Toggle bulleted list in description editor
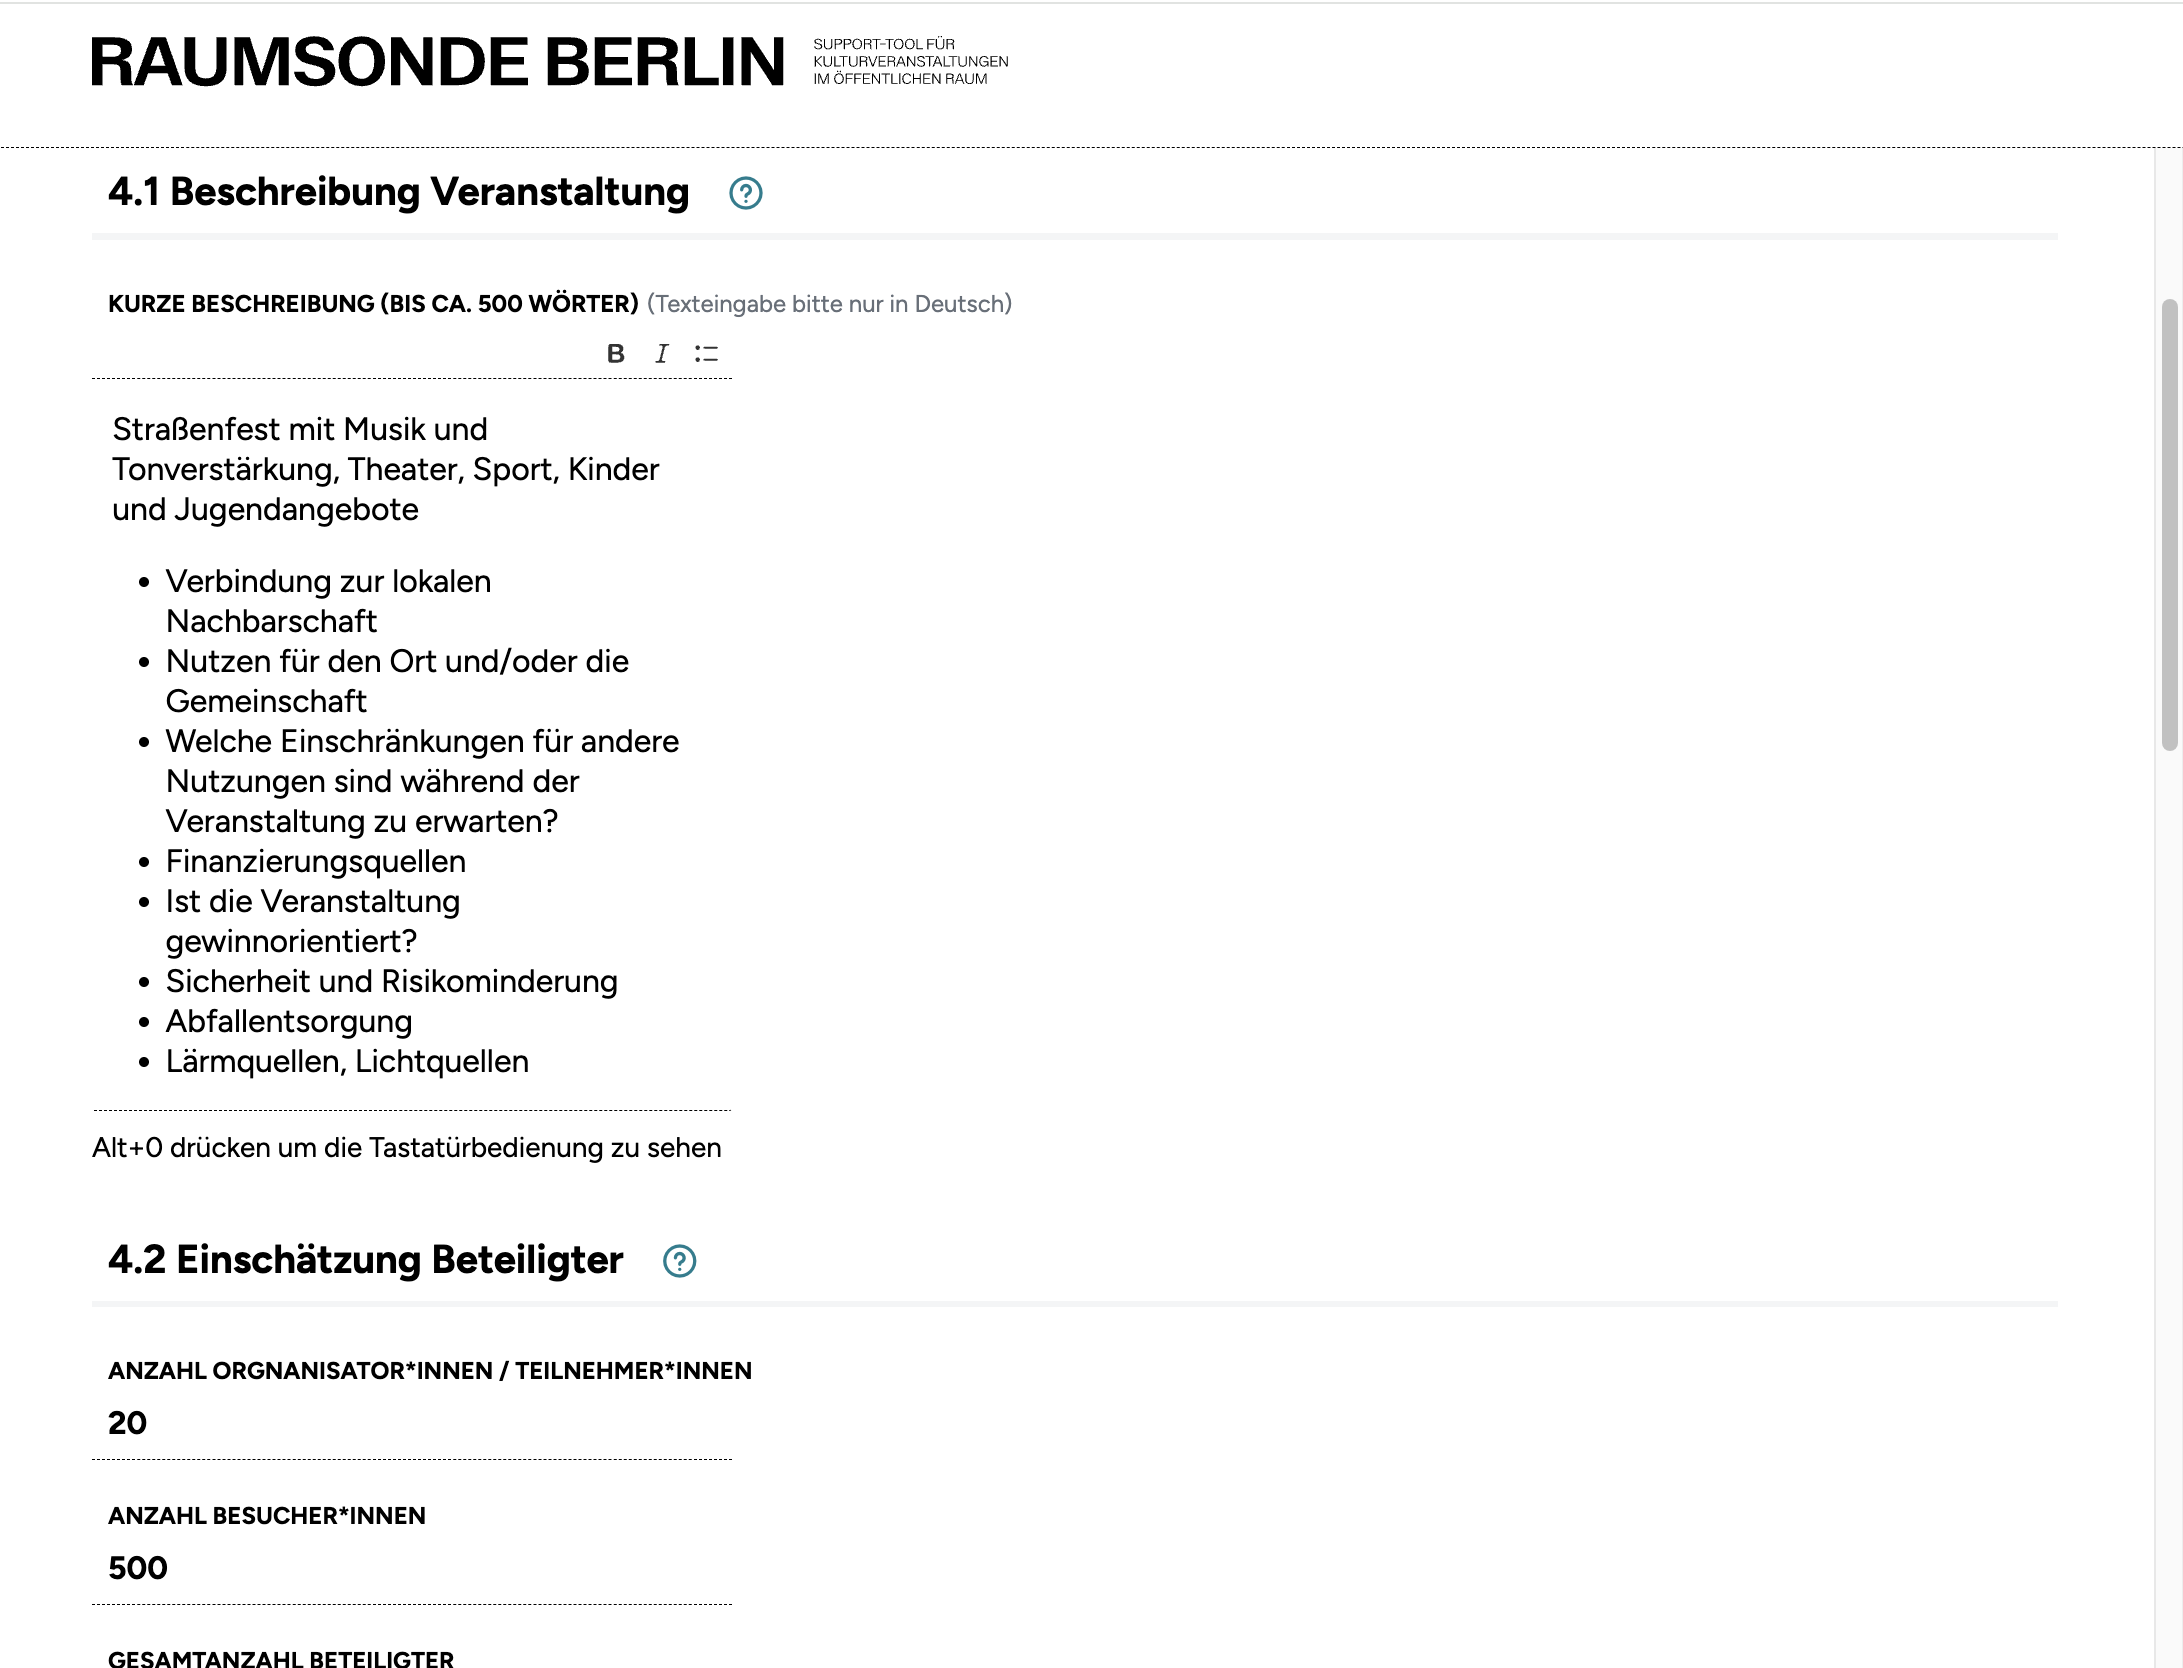 click(706, 354)
